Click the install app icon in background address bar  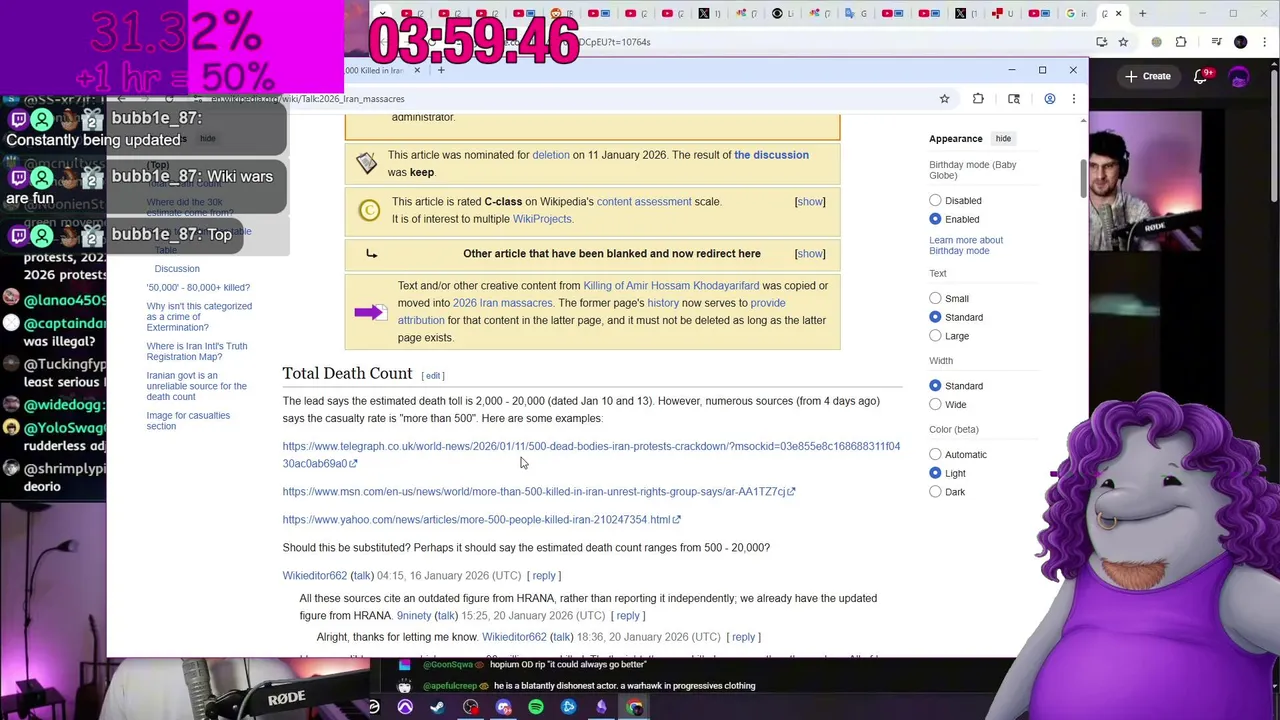coord(1101,42)
